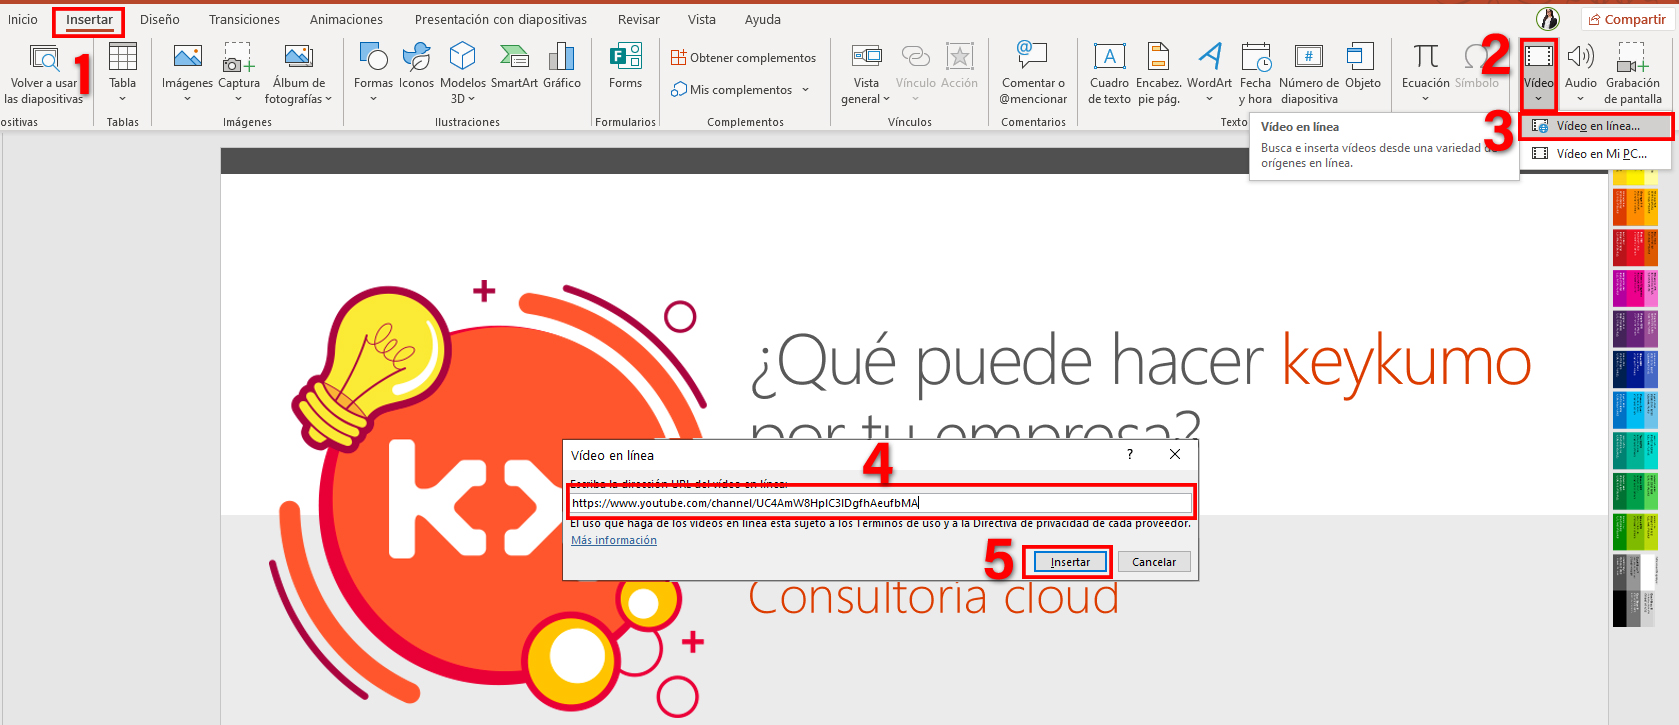Start Grabación de pantalla
Screen dimensions: 1679x725
tap(1633, 72)
